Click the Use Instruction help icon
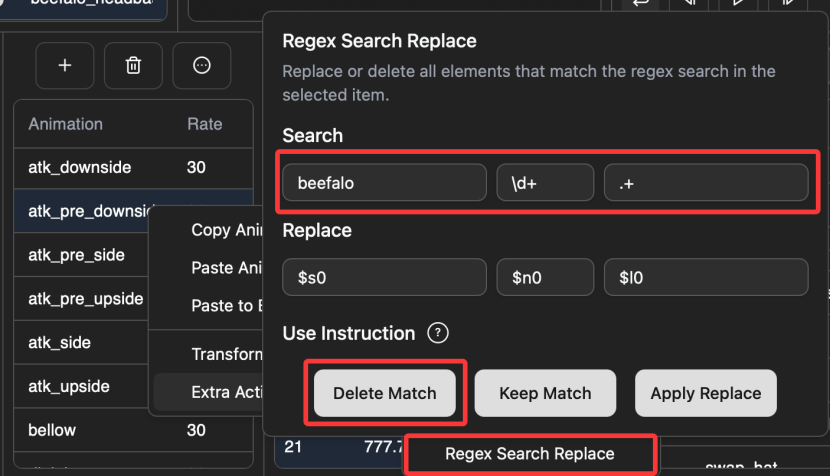 tap(438, 333)
